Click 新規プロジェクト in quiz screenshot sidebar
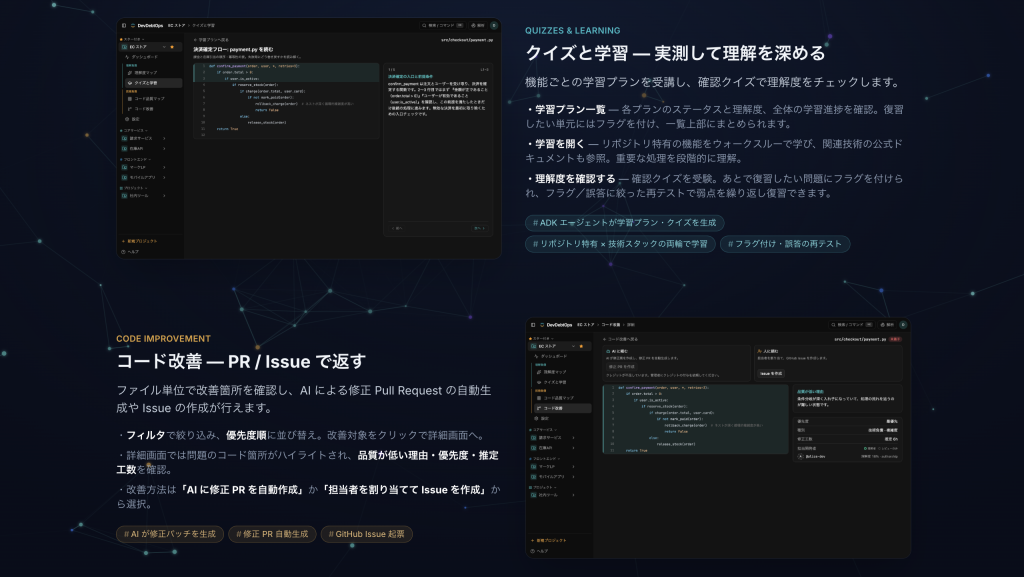 pos(140,241)
